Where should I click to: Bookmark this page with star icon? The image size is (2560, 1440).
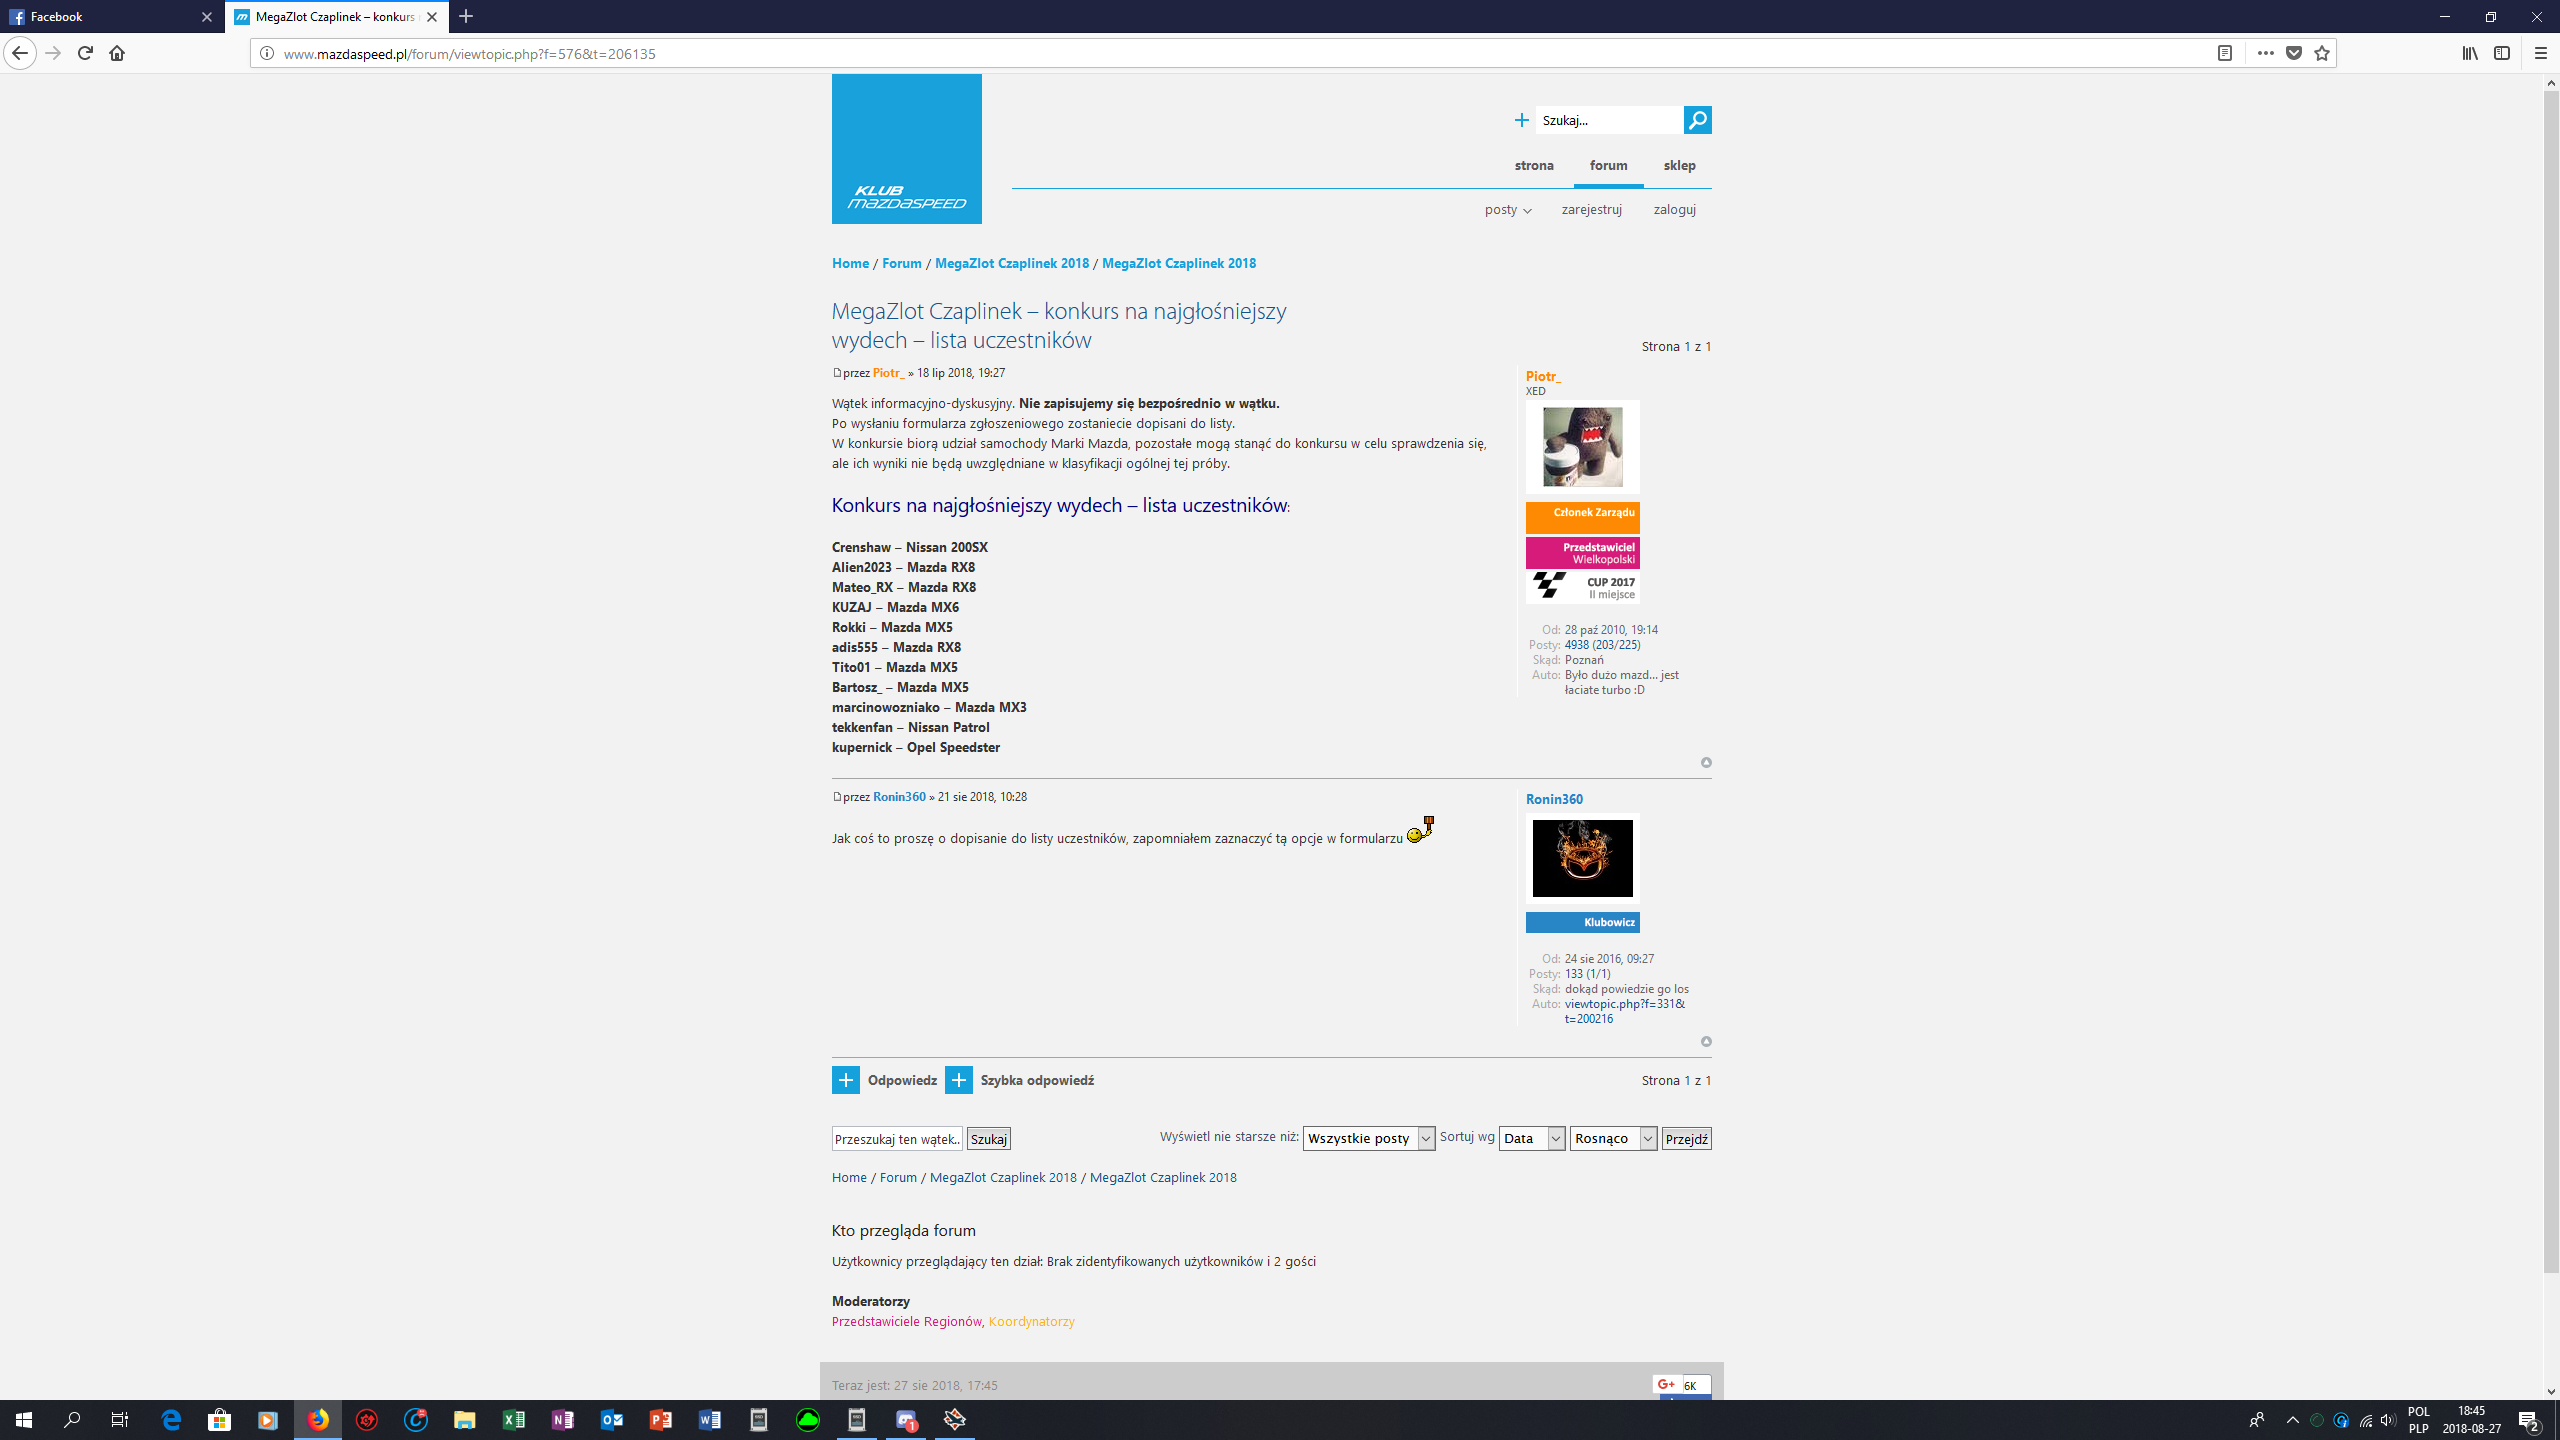click(x=2322, y=53)
